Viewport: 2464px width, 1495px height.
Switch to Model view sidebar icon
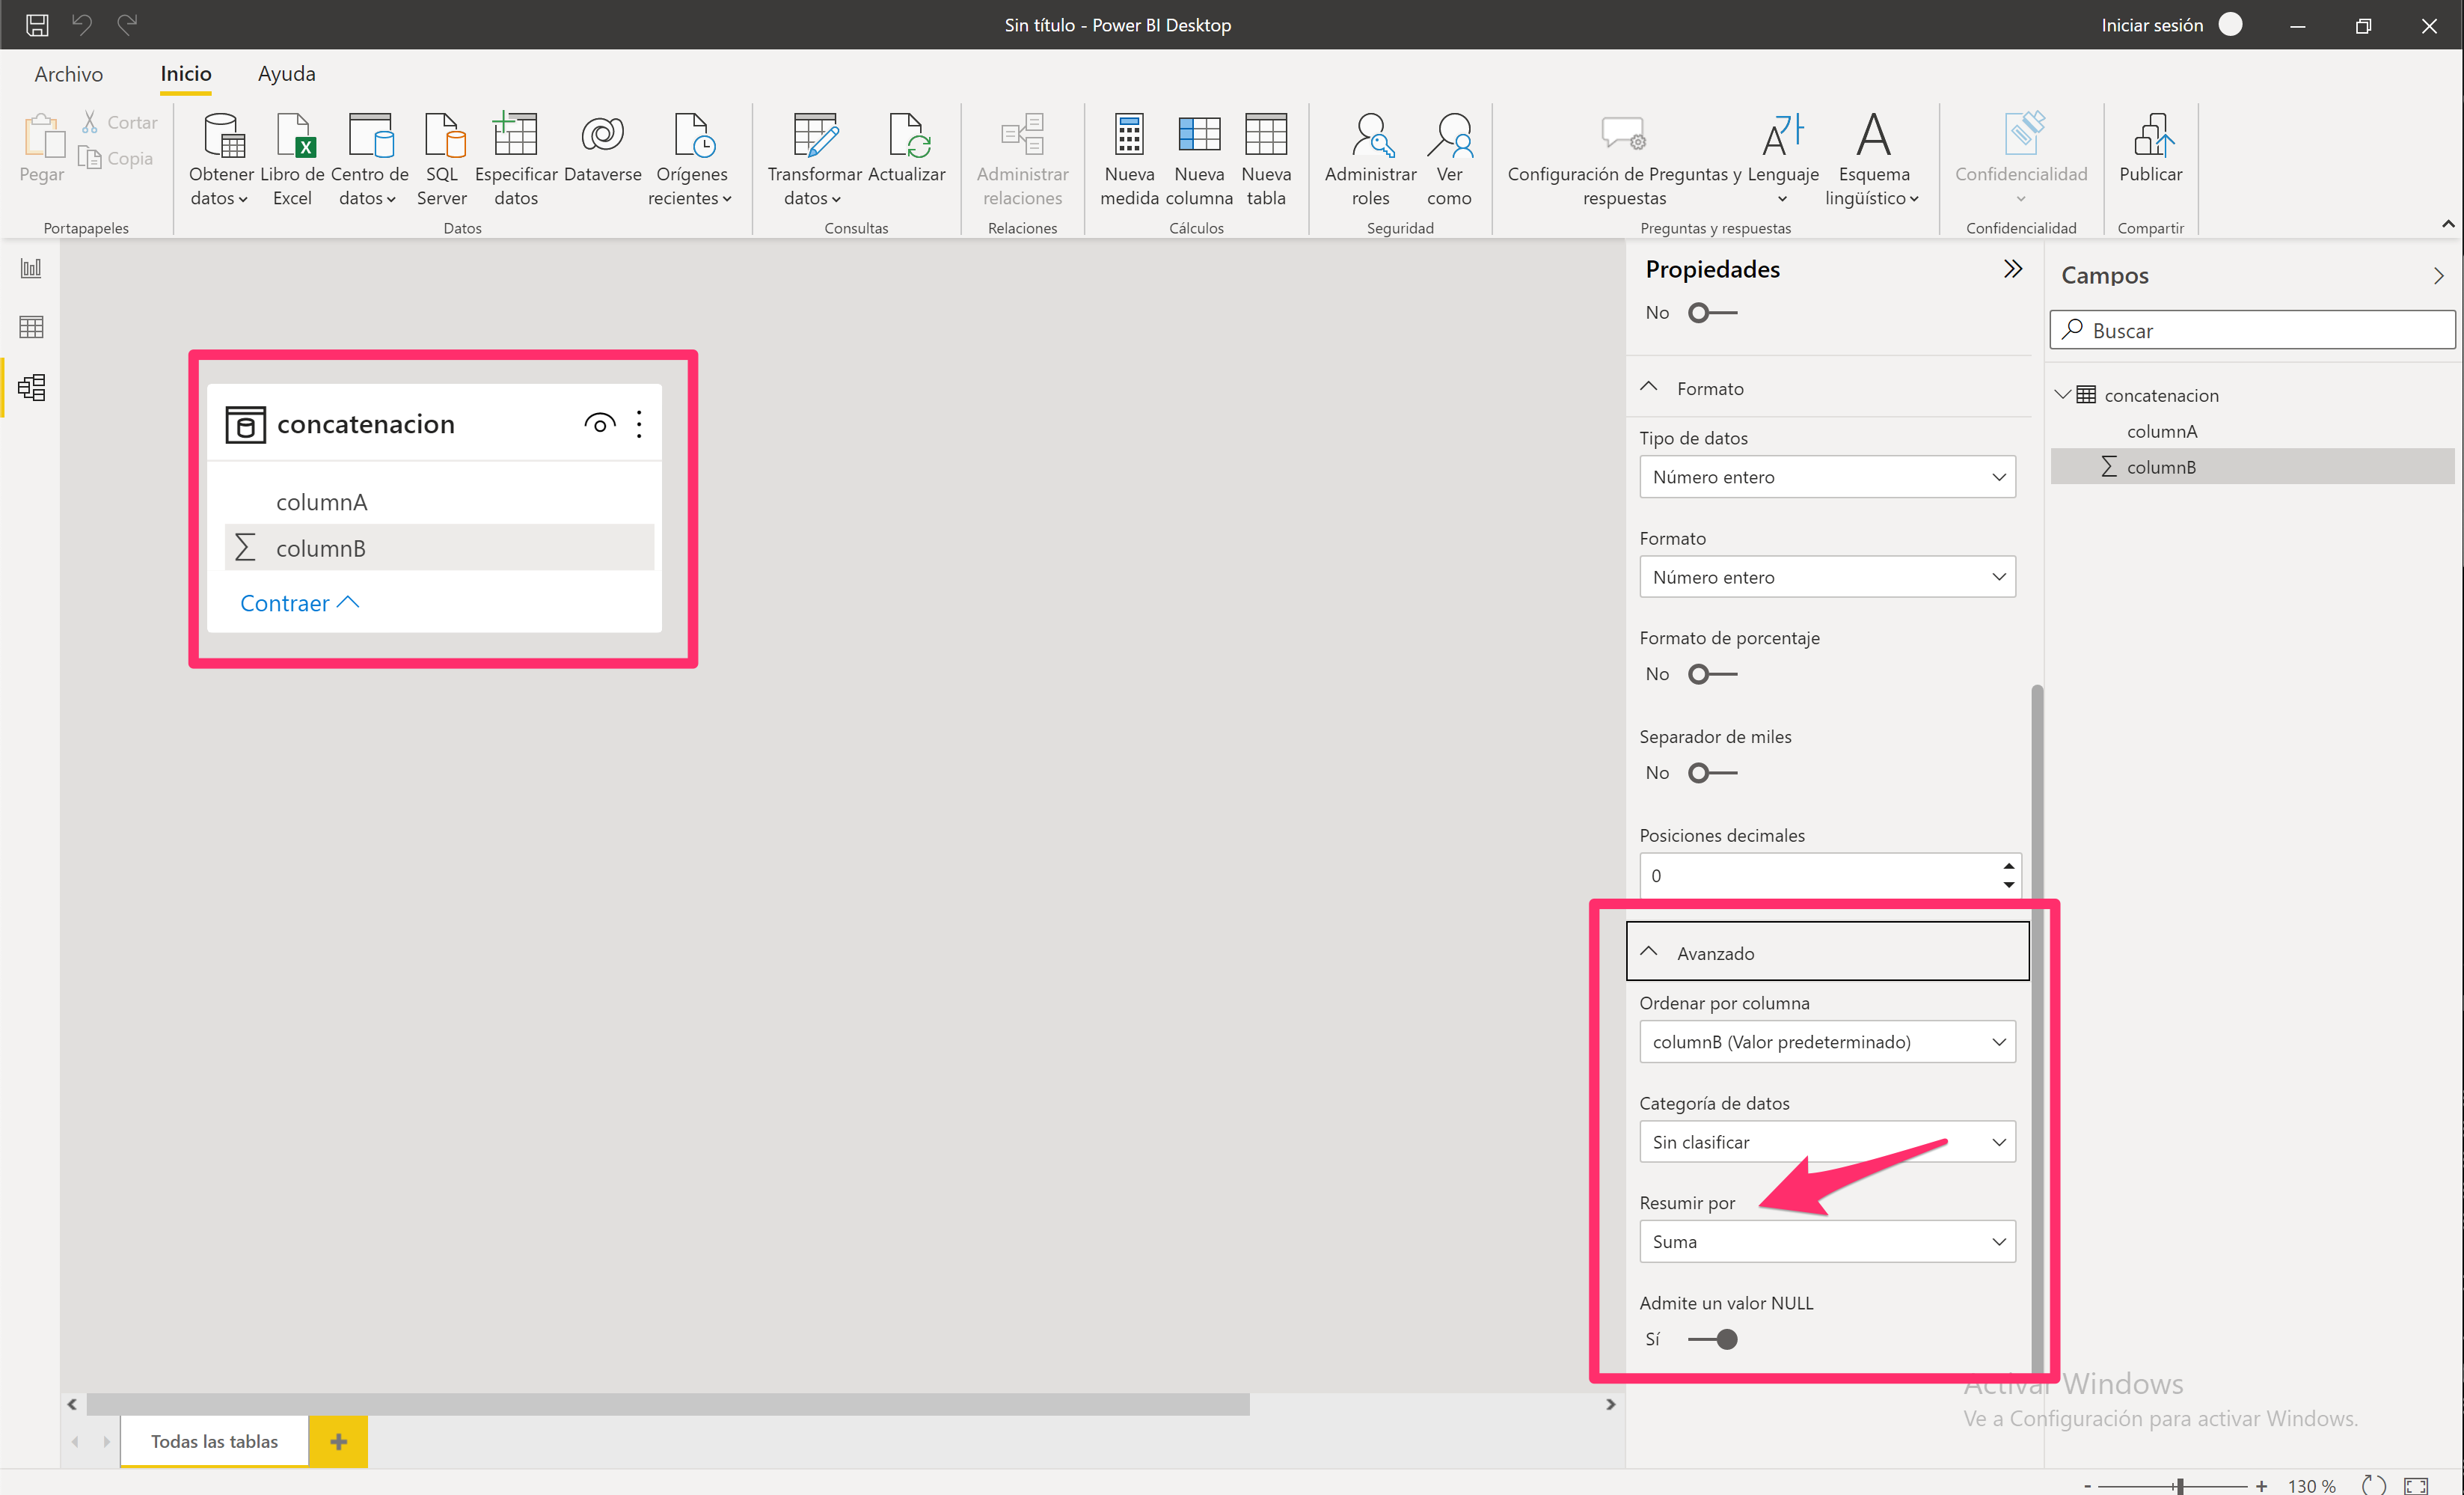point(31,387)
